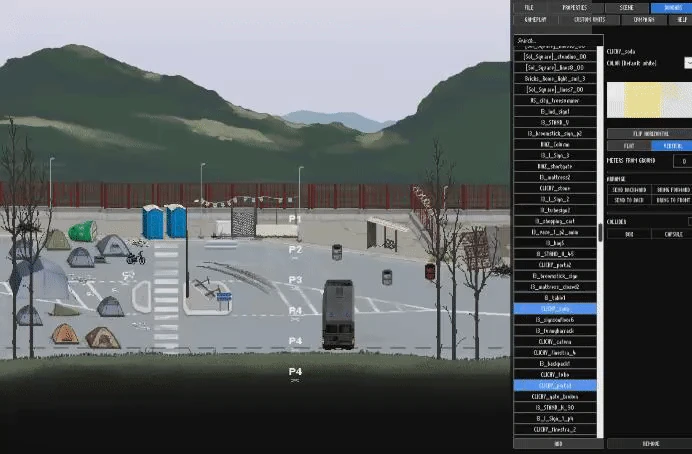
Task: Click the object list scrollbar handle
Action: 600,233
